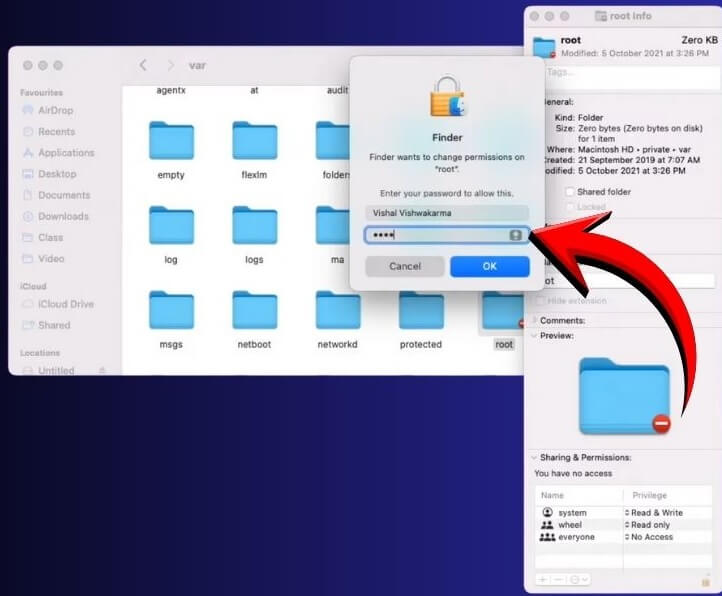722x596 pixels.
Task: Open Video folder in sidebar
Action: pos(51,258)
